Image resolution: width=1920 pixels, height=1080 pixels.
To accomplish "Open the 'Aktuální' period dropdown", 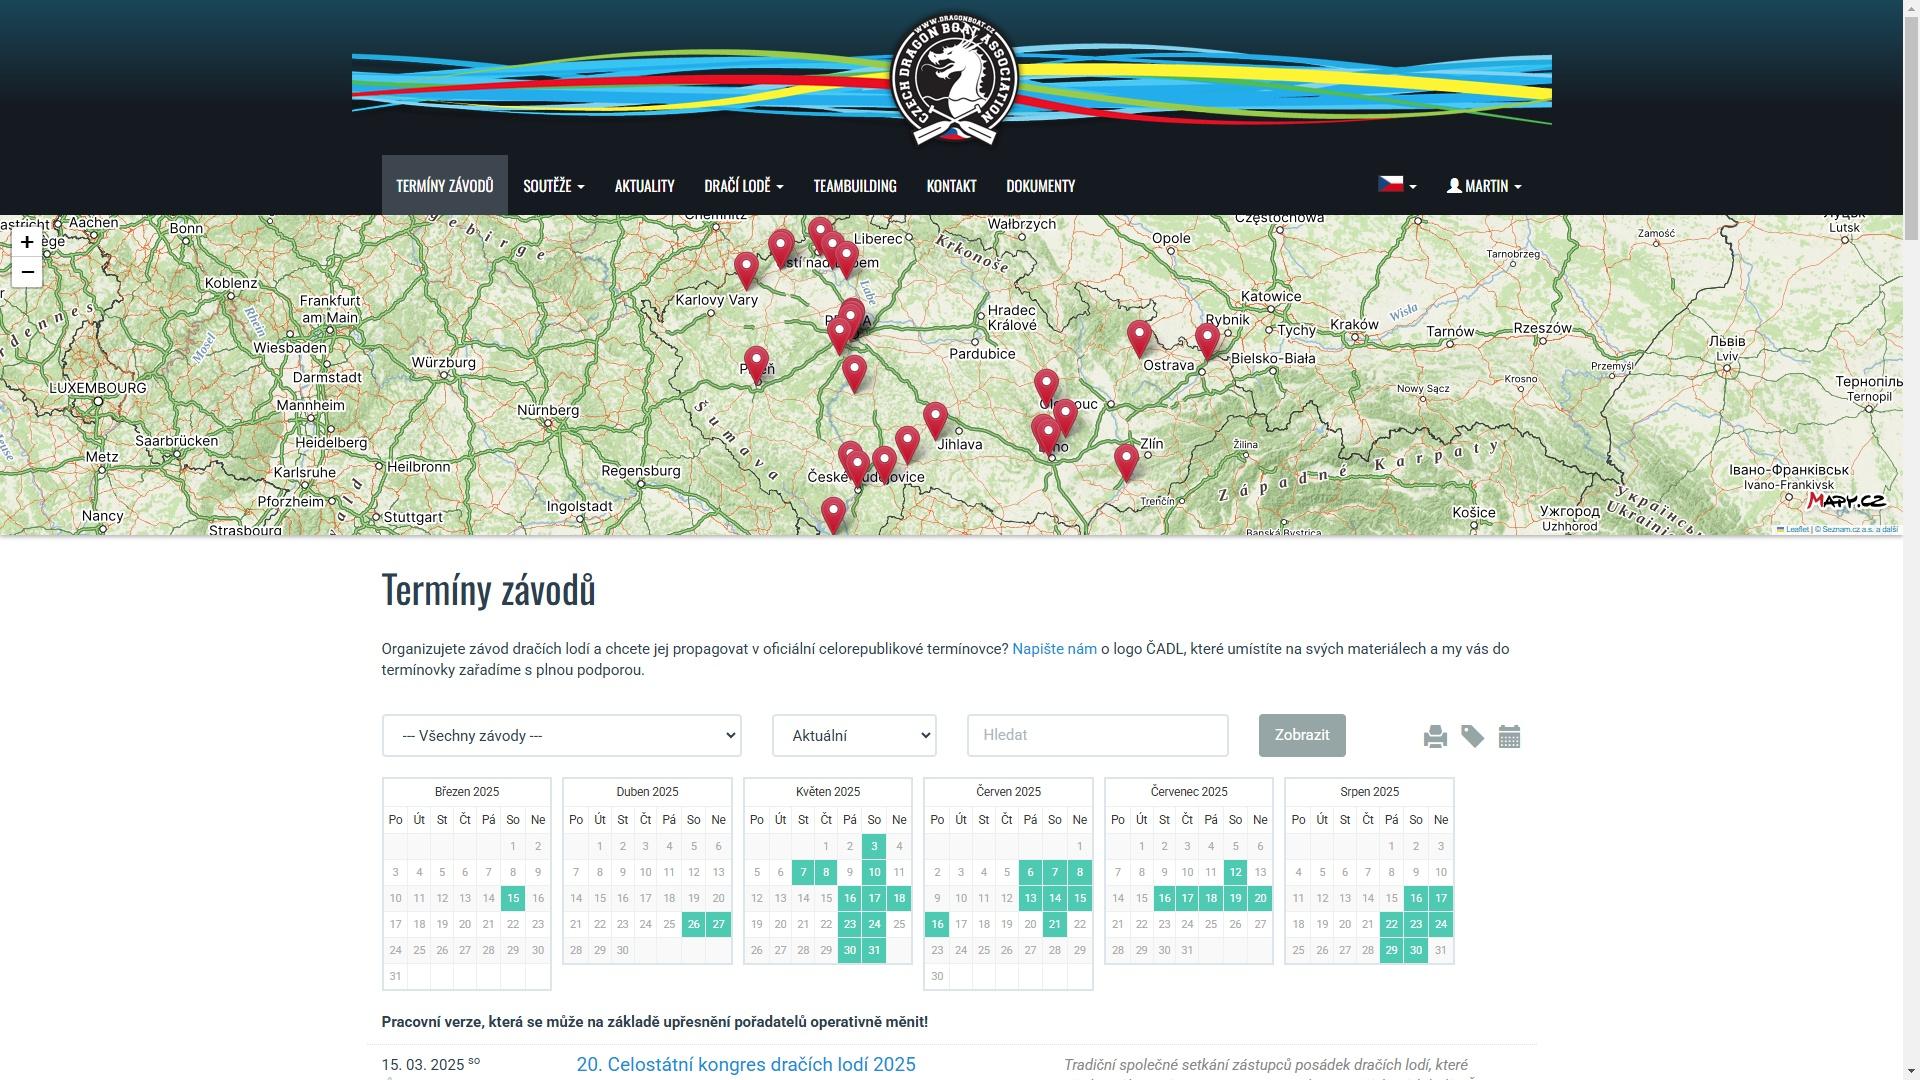I will click(x=854, y=735).
